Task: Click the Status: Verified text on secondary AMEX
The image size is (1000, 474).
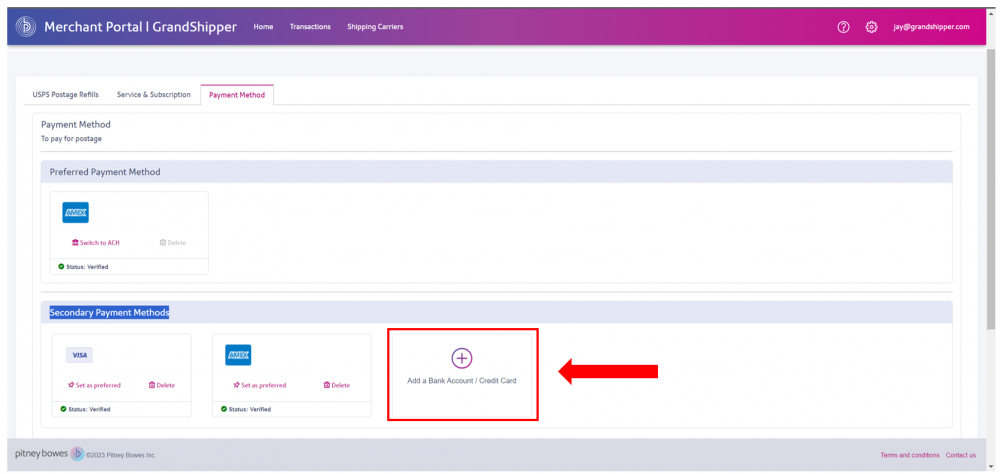Action: (x=250, y=409)
